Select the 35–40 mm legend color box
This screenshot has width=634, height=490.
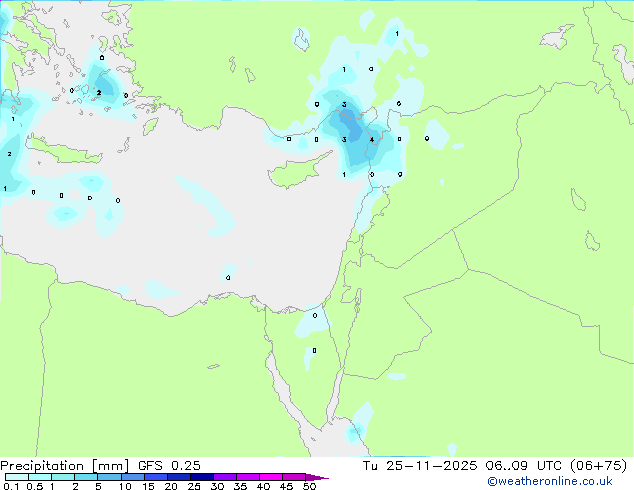click(x=247, y=477)
